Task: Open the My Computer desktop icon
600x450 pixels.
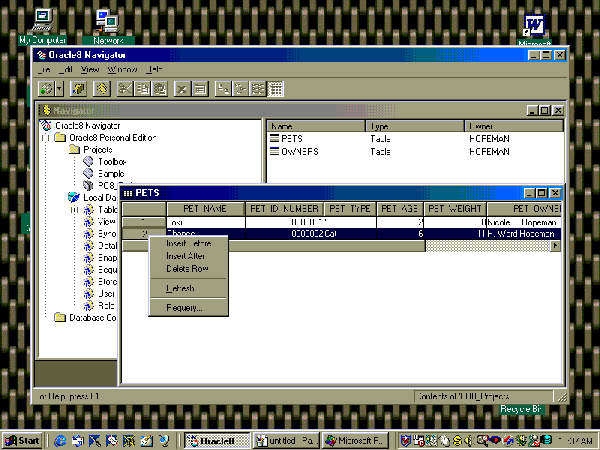Action: tap(42, 26)
